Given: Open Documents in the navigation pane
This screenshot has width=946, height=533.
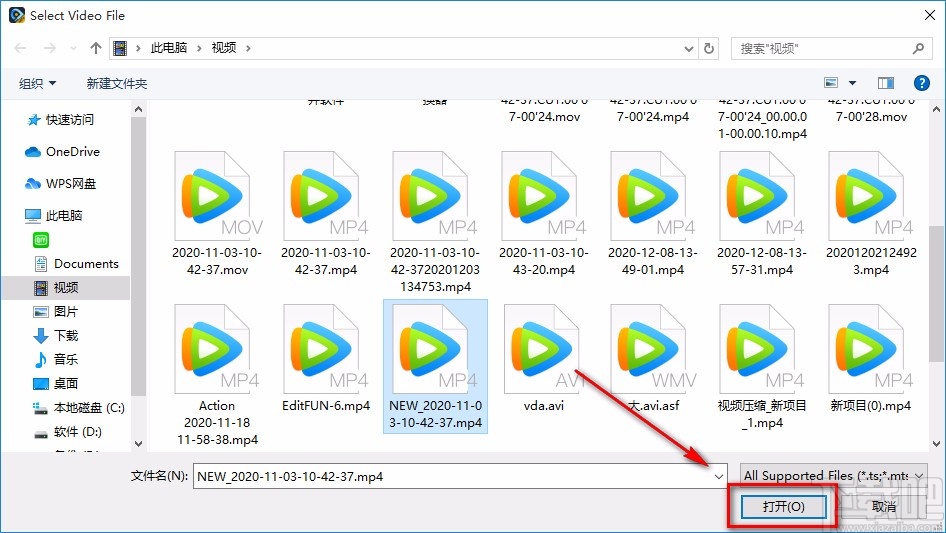Looking at the screenshot, I should pos(77,264).
